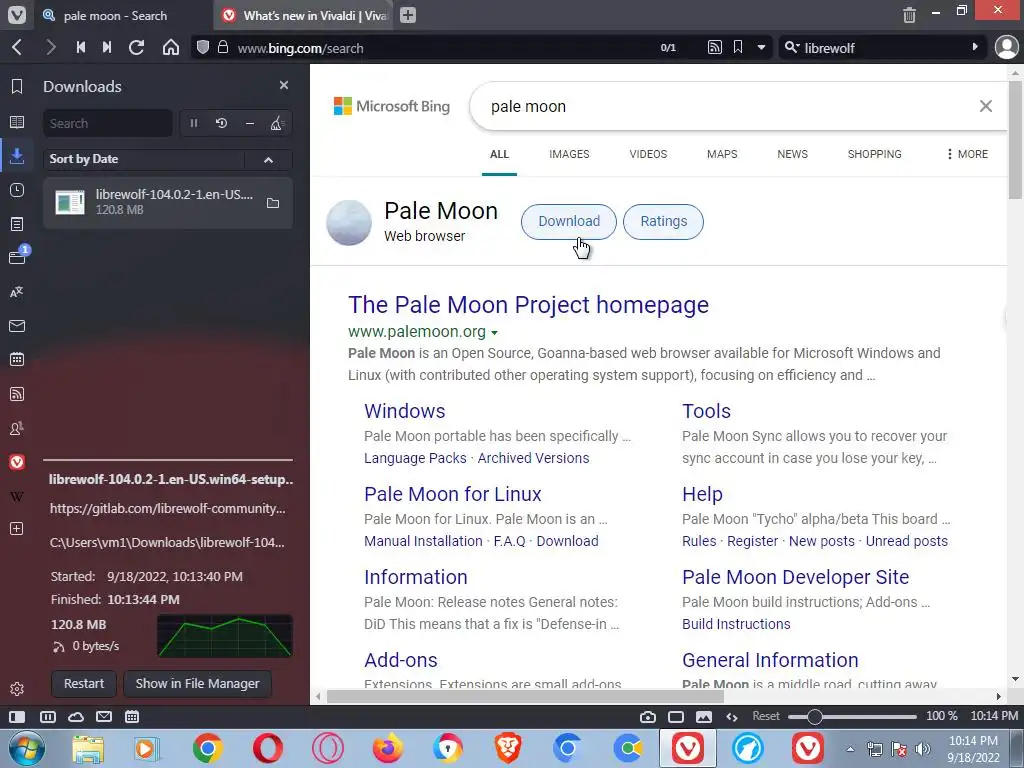Open the Window panel with badge
This screenshot has height=768, width=1024.
point(18,257)
